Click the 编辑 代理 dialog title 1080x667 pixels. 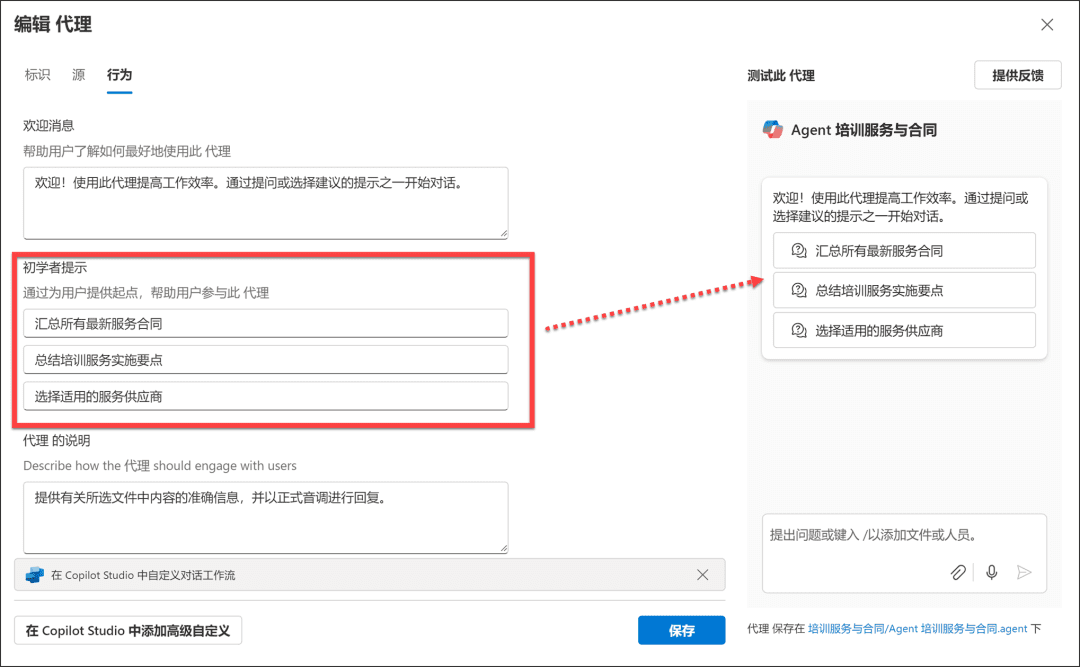pyautogui.click(x=53, y=24)
